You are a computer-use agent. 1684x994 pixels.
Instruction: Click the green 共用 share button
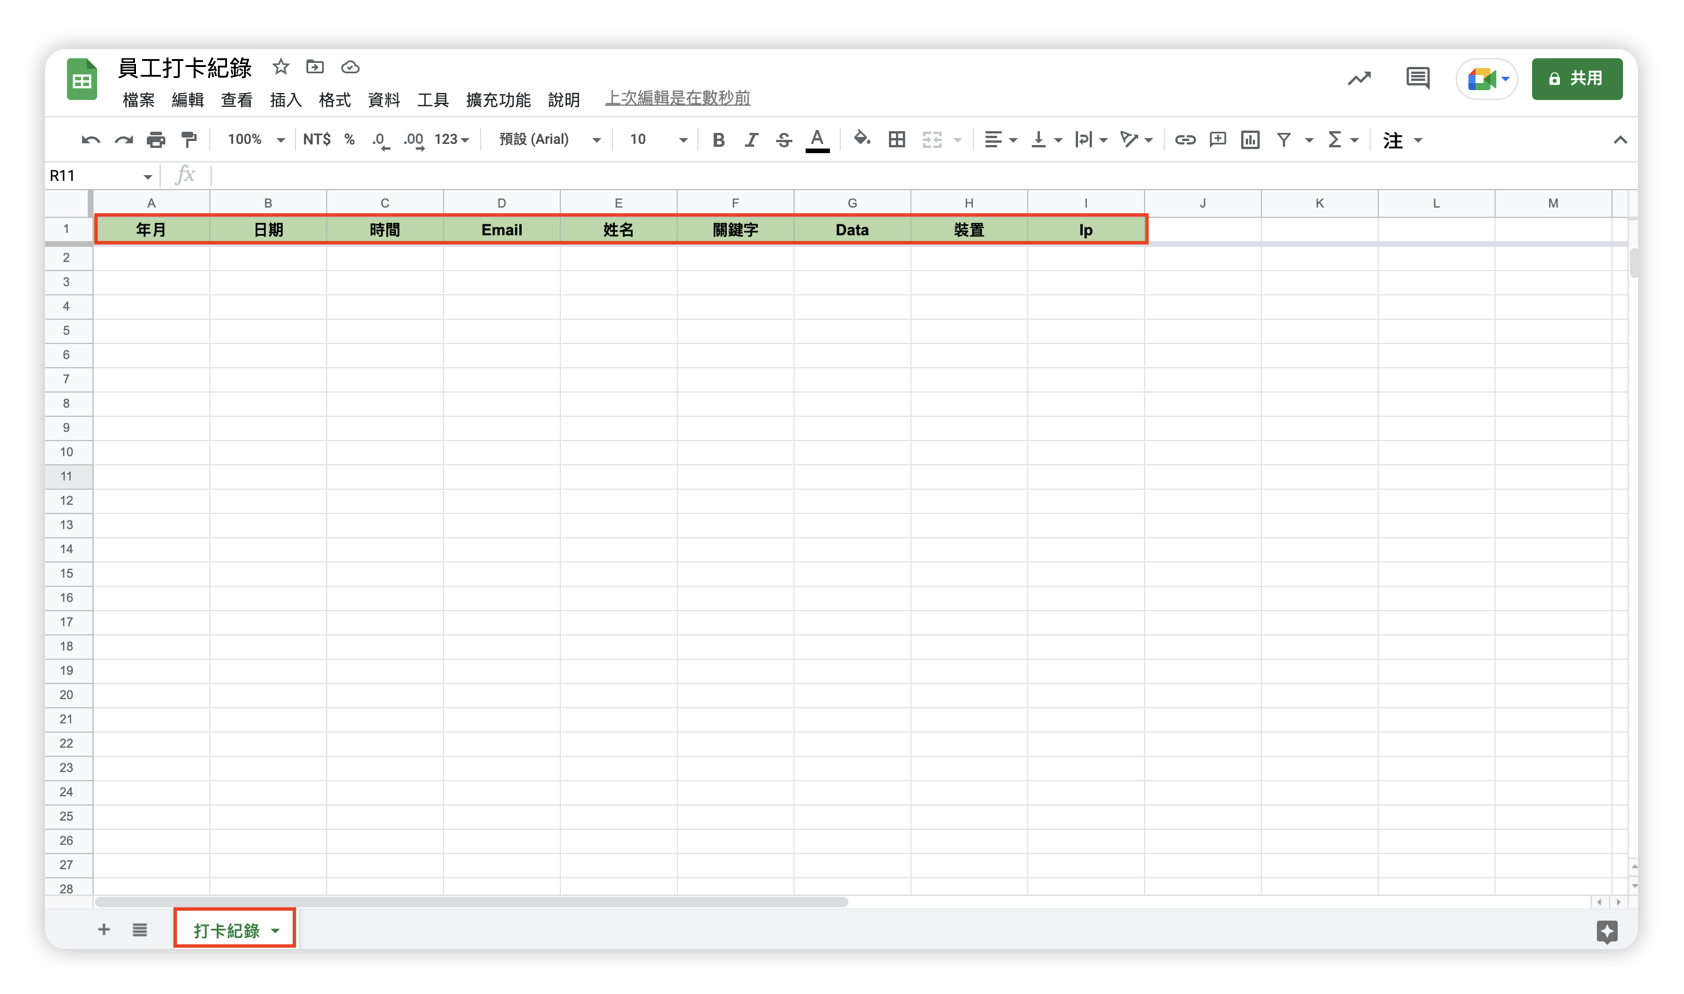[x=1576, y=78]
